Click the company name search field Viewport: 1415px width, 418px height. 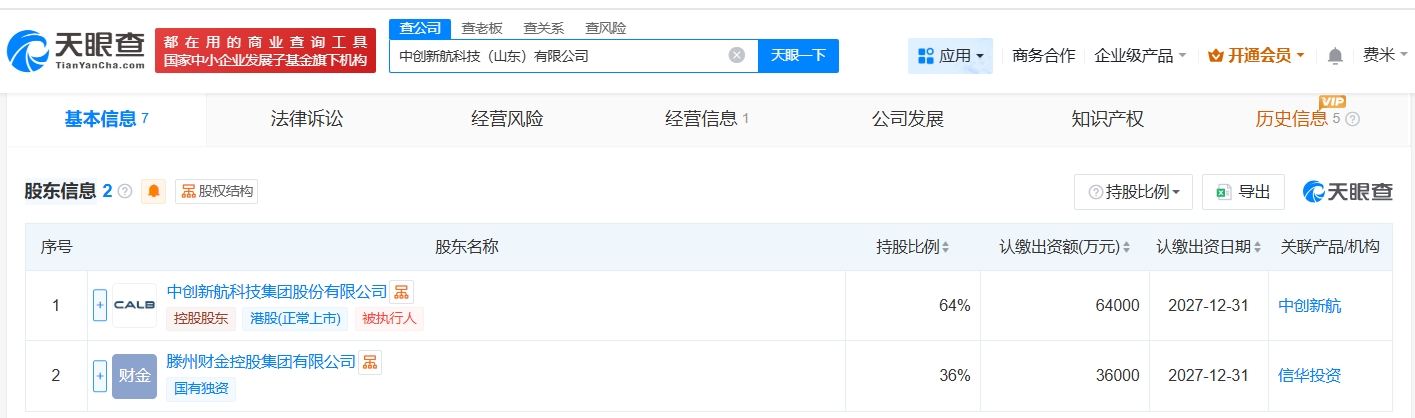pyautogui.click(x=560, y=56)
